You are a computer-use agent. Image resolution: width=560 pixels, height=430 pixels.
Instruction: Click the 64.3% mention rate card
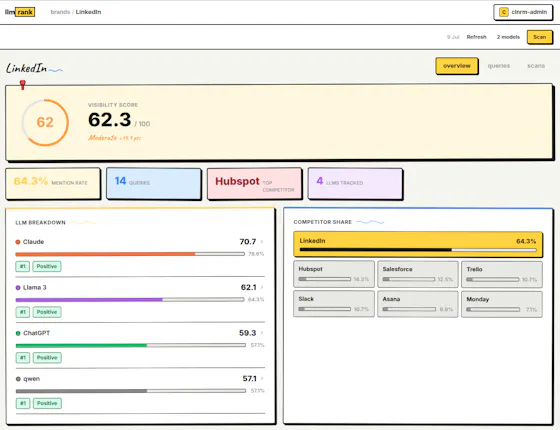pos(53,183)
